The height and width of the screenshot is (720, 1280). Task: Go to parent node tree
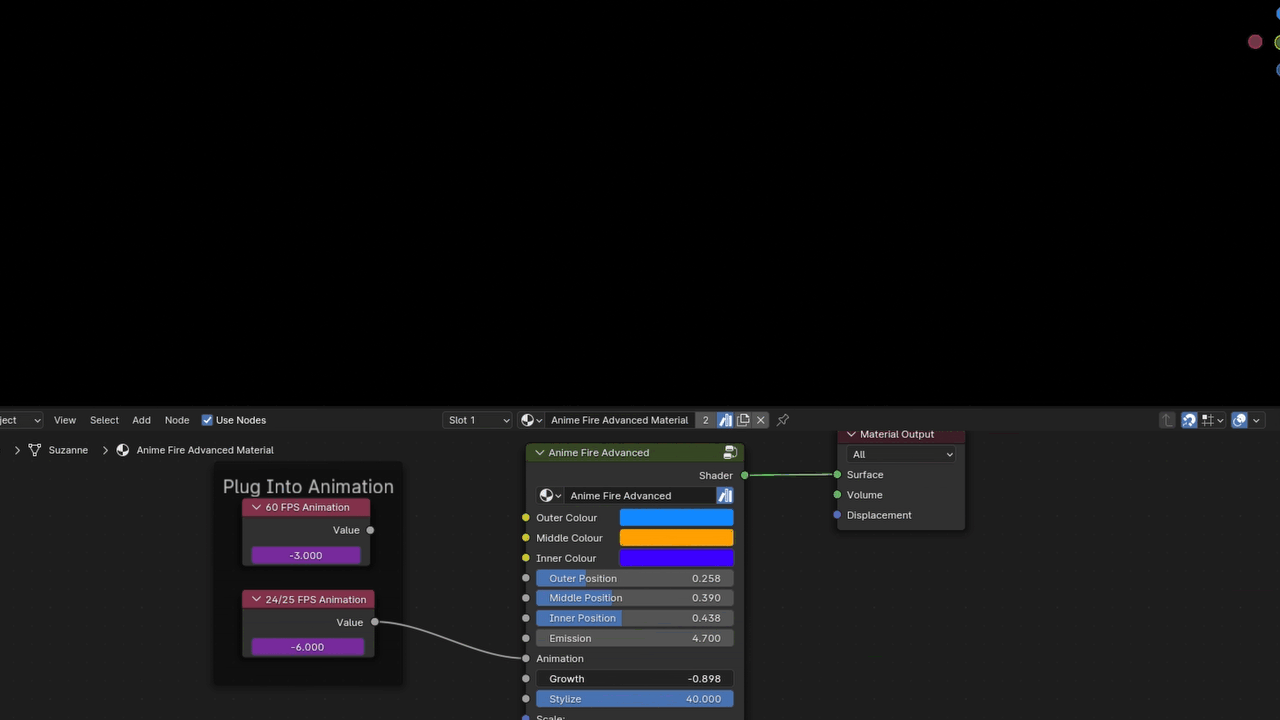coord(1167,420)
